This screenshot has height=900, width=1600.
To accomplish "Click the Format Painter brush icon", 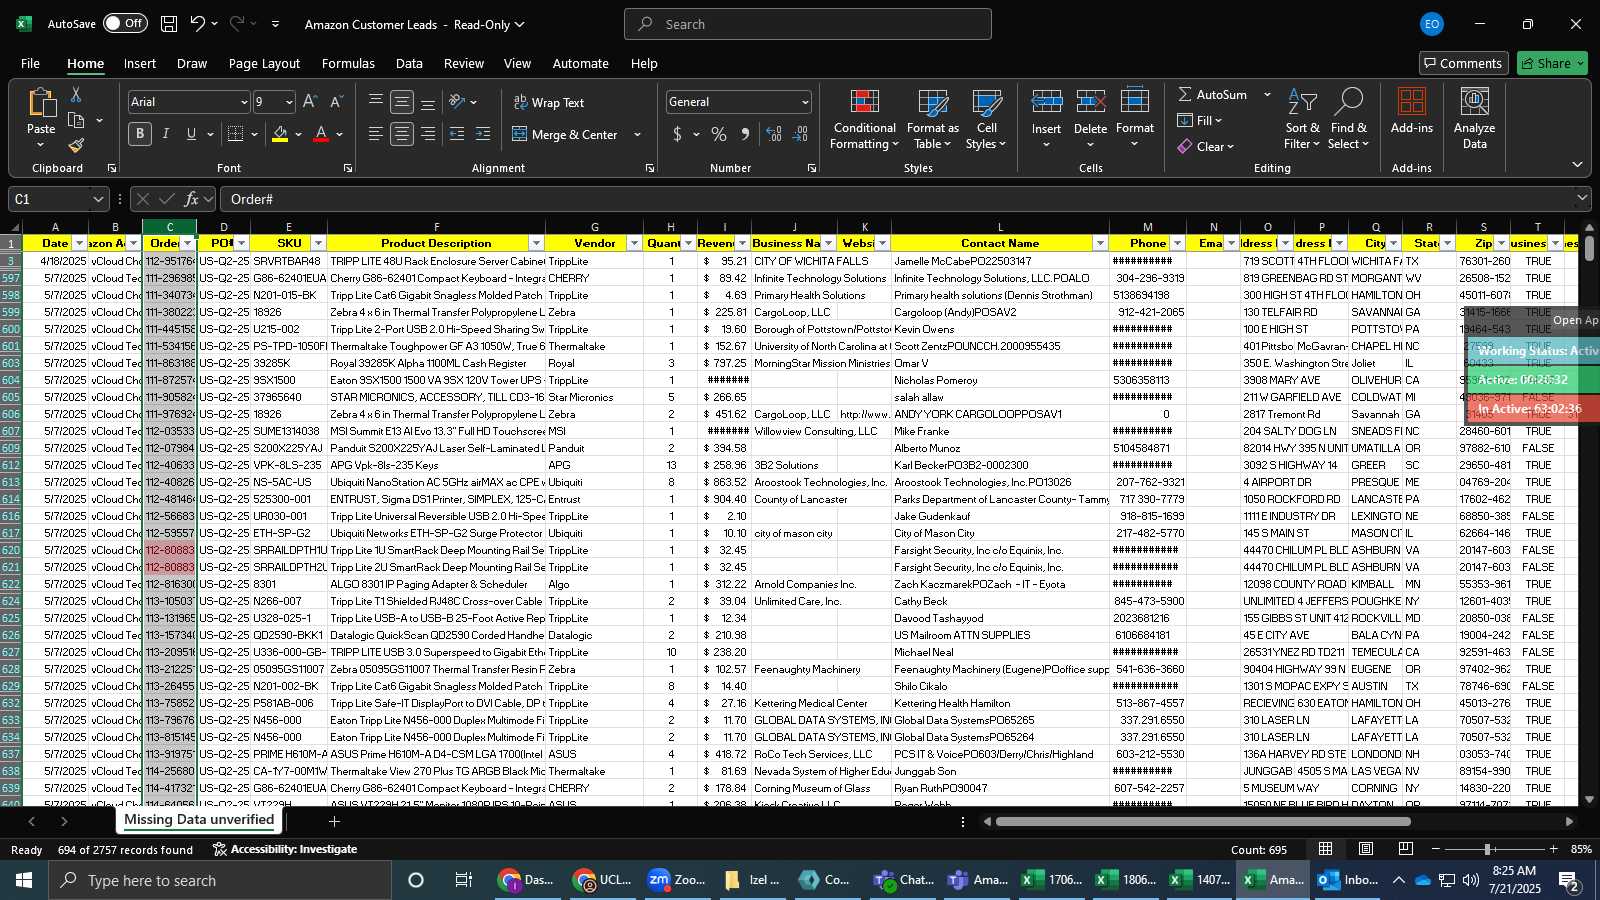I will (x=76, y=145).
